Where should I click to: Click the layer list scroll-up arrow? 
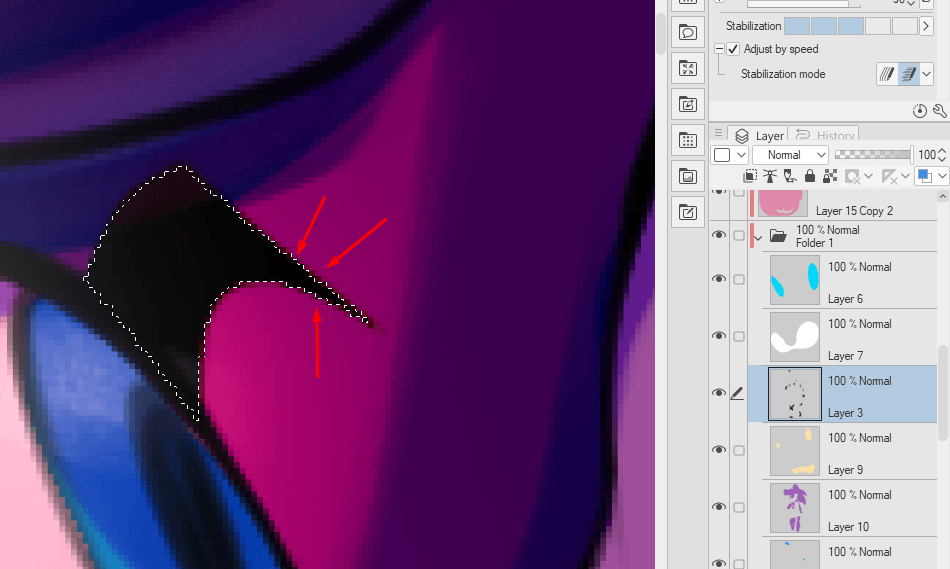(x=942, y=196)
